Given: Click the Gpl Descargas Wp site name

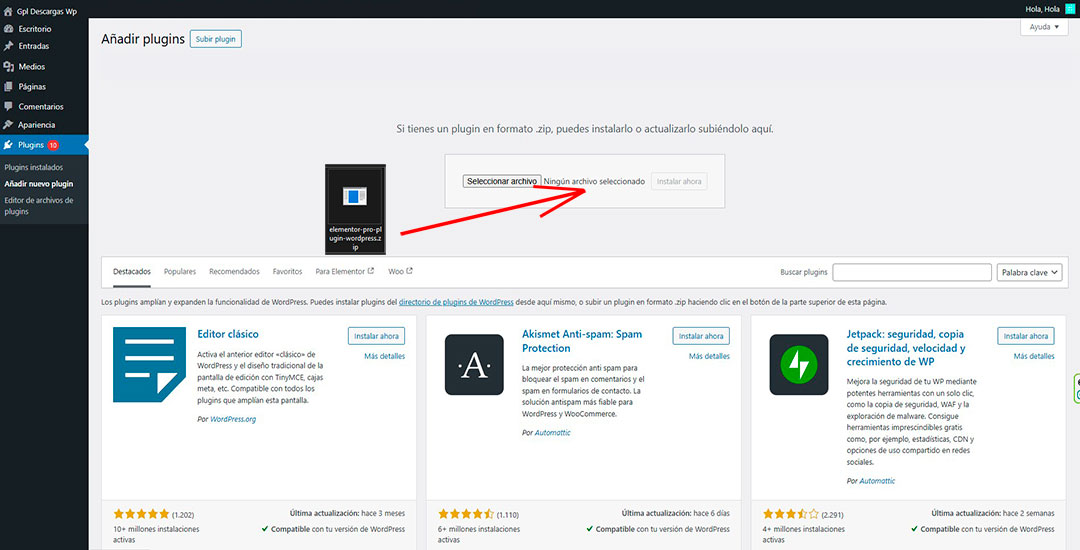Looking at the screenshot, I should 48,12.
